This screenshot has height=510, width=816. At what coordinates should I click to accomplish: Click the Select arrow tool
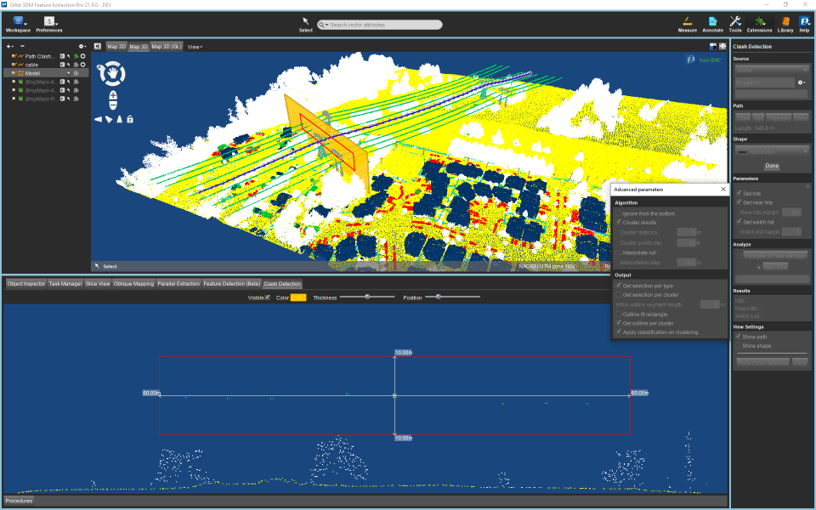coord(305,24)
